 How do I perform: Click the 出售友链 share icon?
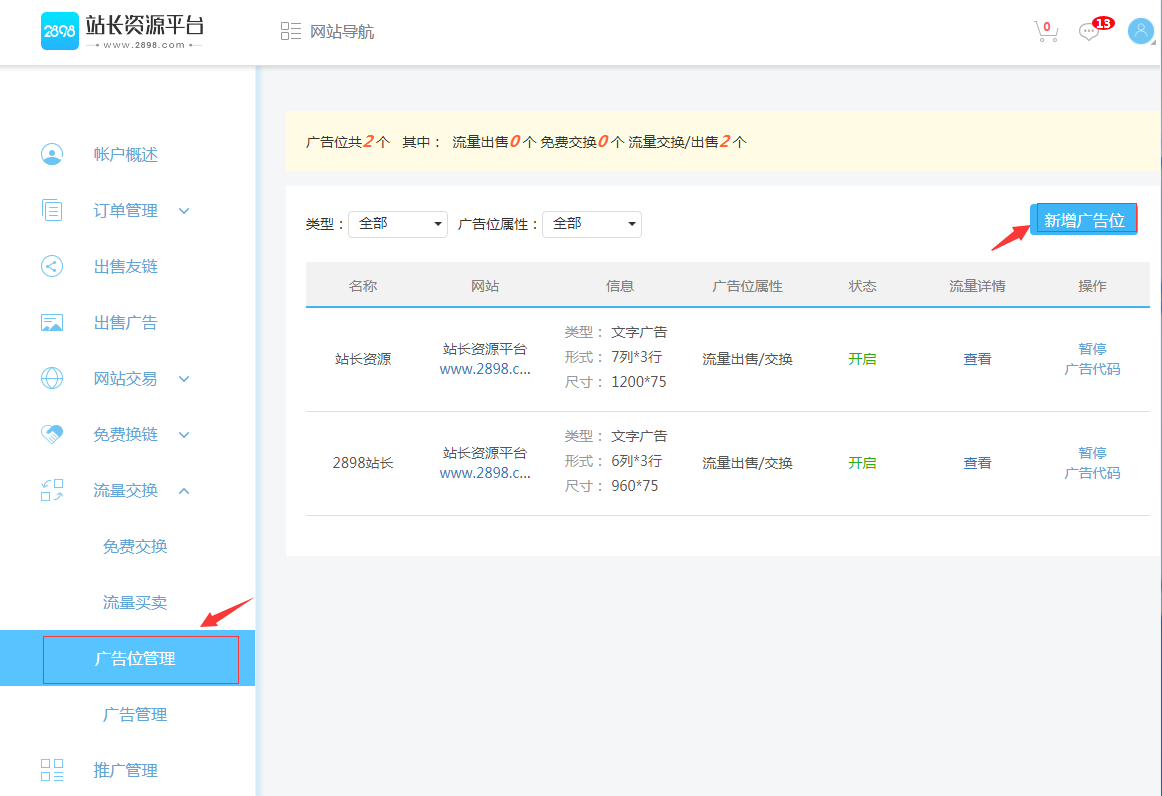[x=52, y=267]
